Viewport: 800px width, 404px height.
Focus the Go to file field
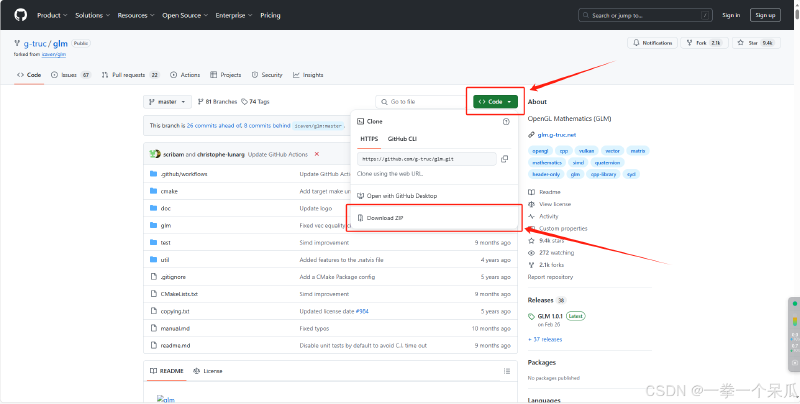(x=420, y=102)
